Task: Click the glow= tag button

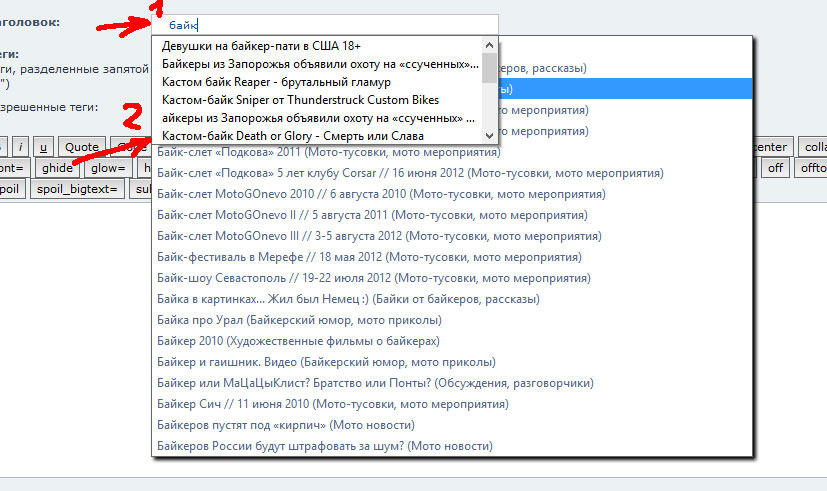Action: [108, 168]
